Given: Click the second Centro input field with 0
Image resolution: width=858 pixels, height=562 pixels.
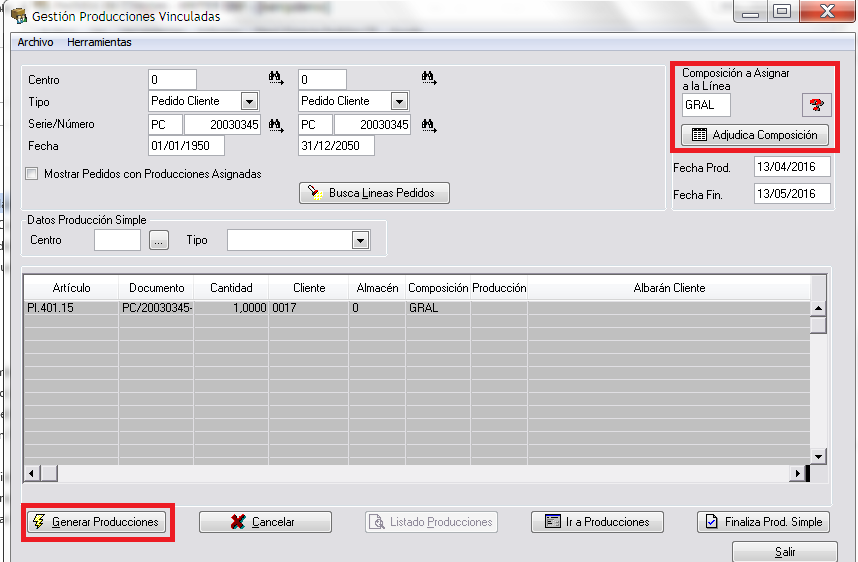Looking at the screenshot, I should tap(322, 80).
